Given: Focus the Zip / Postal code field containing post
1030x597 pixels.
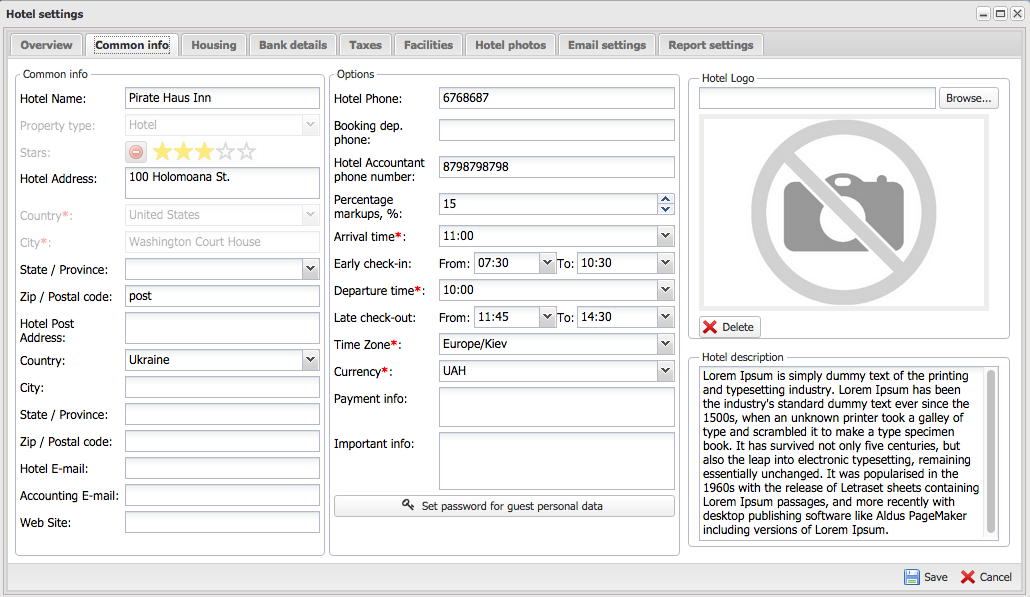Looking at the screenshot, I should coord(222,296).
